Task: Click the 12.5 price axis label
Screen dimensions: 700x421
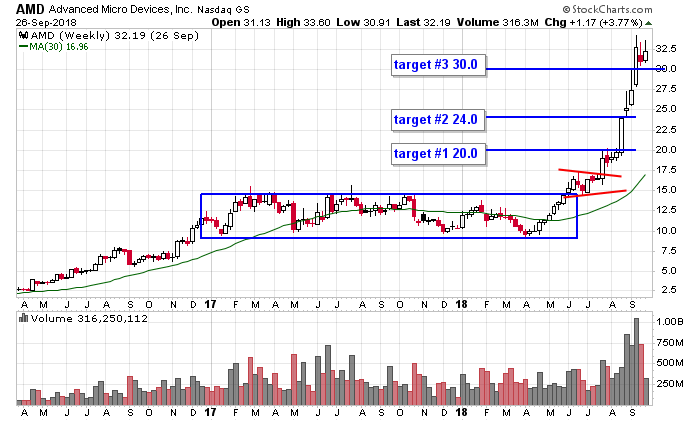Action: (x=666, y=210)
